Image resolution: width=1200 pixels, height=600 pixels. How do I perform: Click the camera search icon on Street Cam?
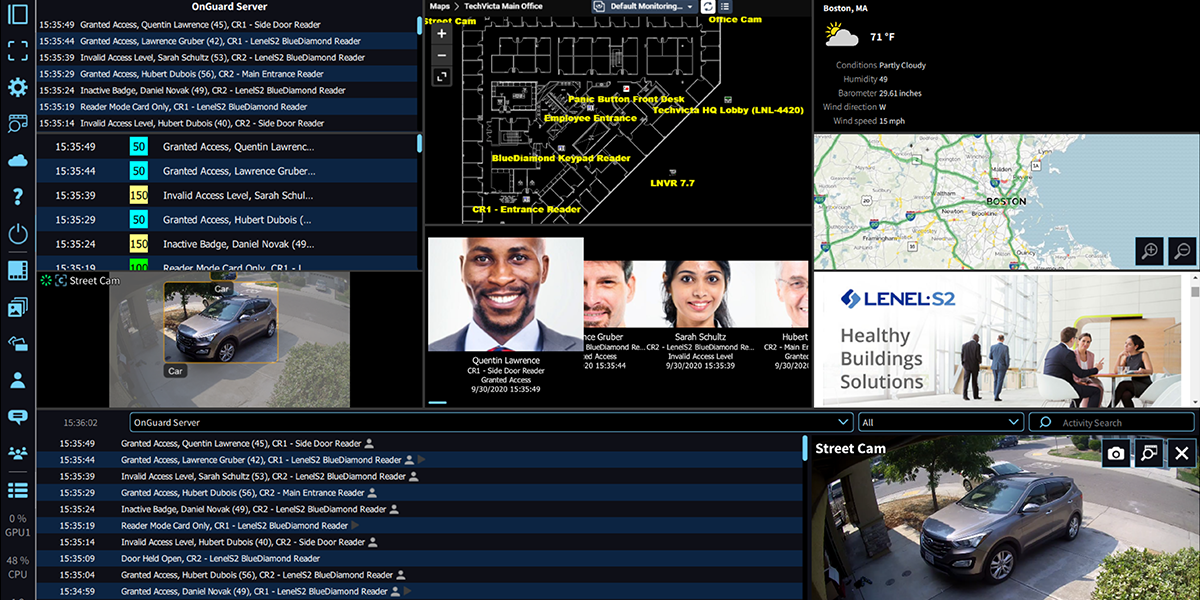pyautogui.click(x=1149, y=453)
